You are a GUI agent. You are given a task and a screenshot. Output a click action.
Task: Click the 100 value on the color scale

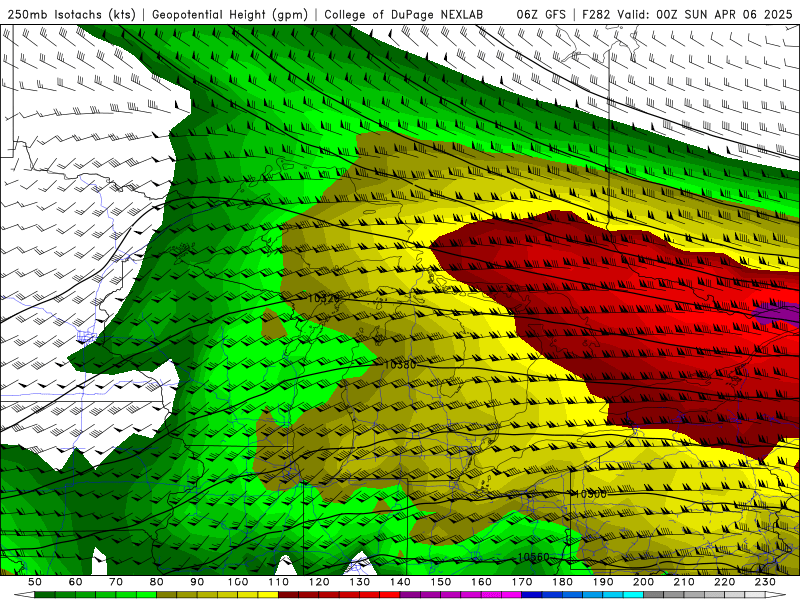tap(238, 582)
